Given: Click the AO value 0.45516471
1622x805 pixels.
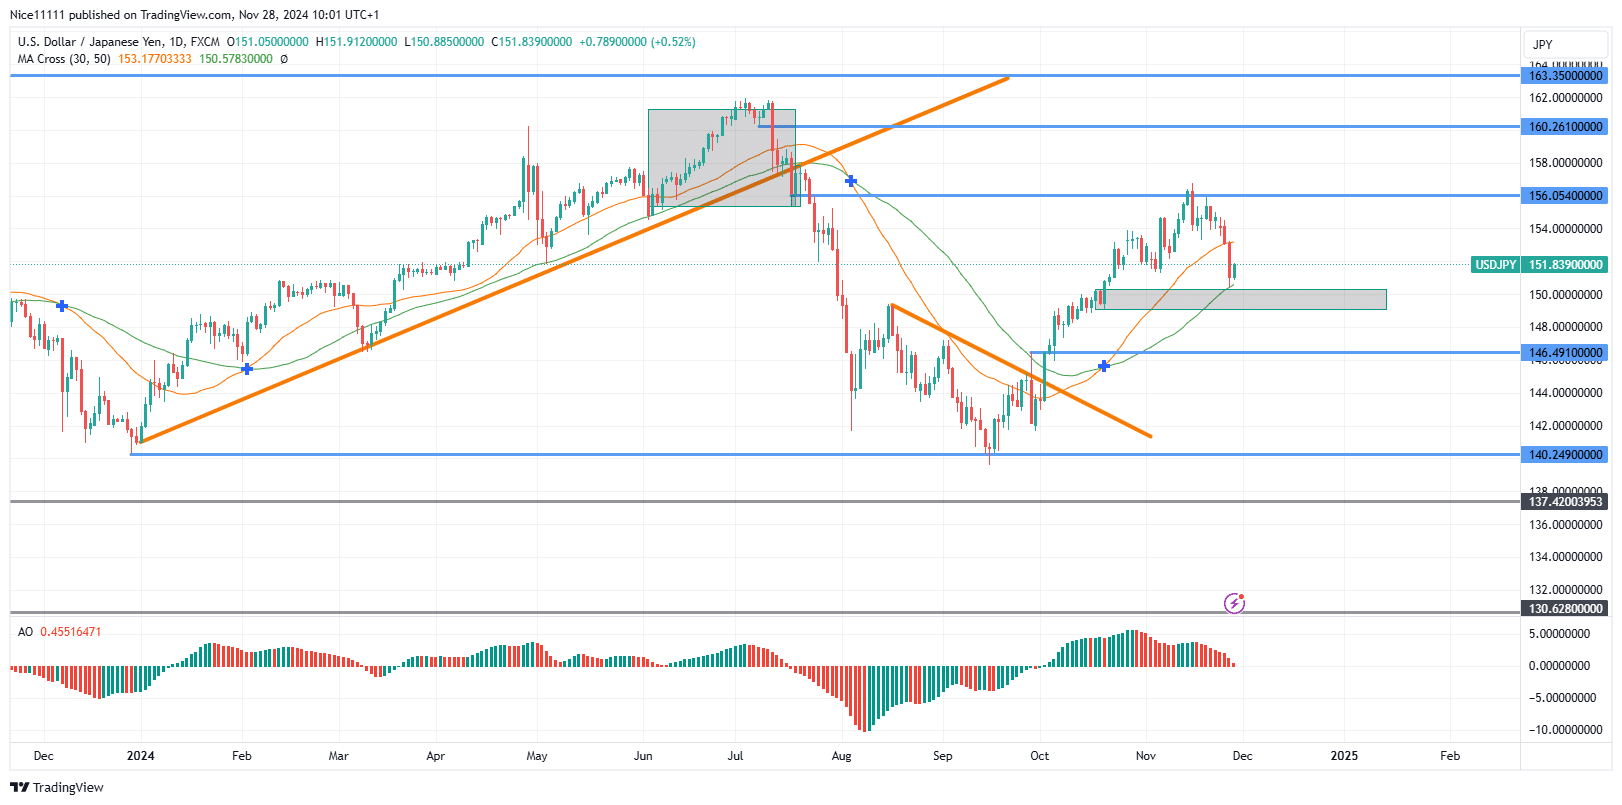Looking at the screenshot, I should (x=71, y=632).
